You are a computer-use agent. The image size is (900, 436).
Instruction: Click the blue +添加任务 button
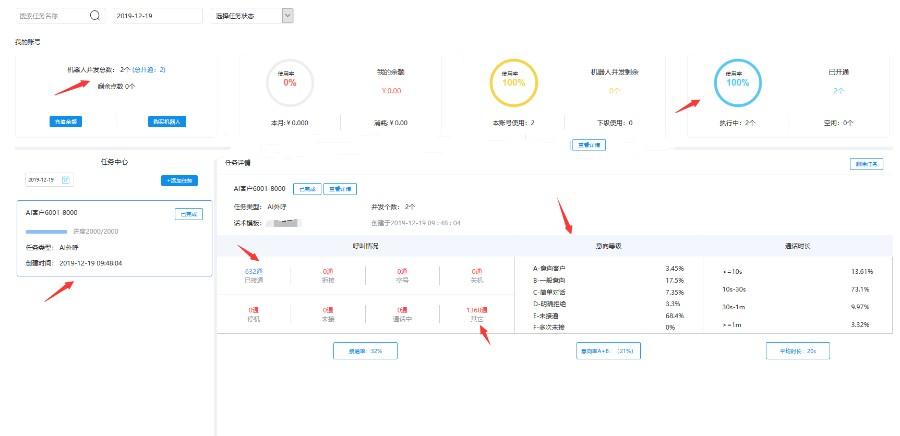click(180, 180)
